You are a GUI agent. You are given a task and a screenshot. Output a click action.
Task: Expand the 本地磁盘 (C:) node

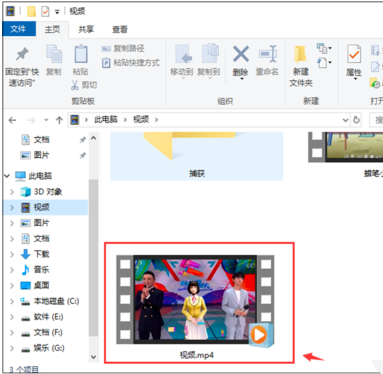(x=12, y=301)
